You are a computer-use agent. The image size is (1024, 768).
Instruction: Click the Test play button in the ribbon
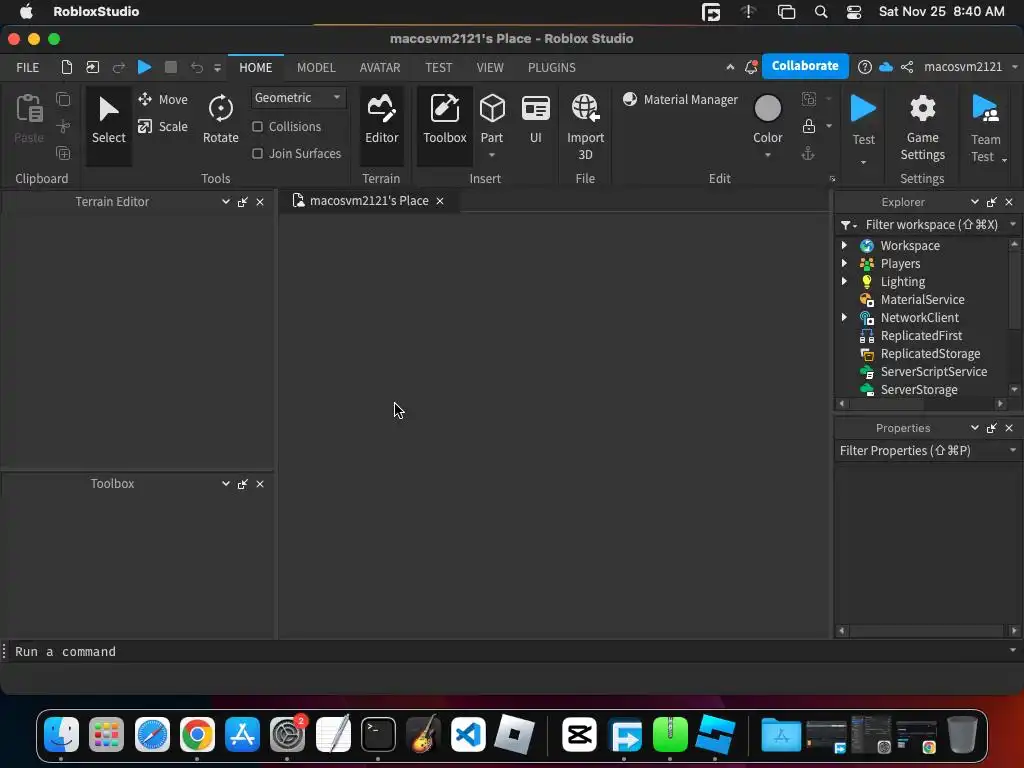pos(863,120)
